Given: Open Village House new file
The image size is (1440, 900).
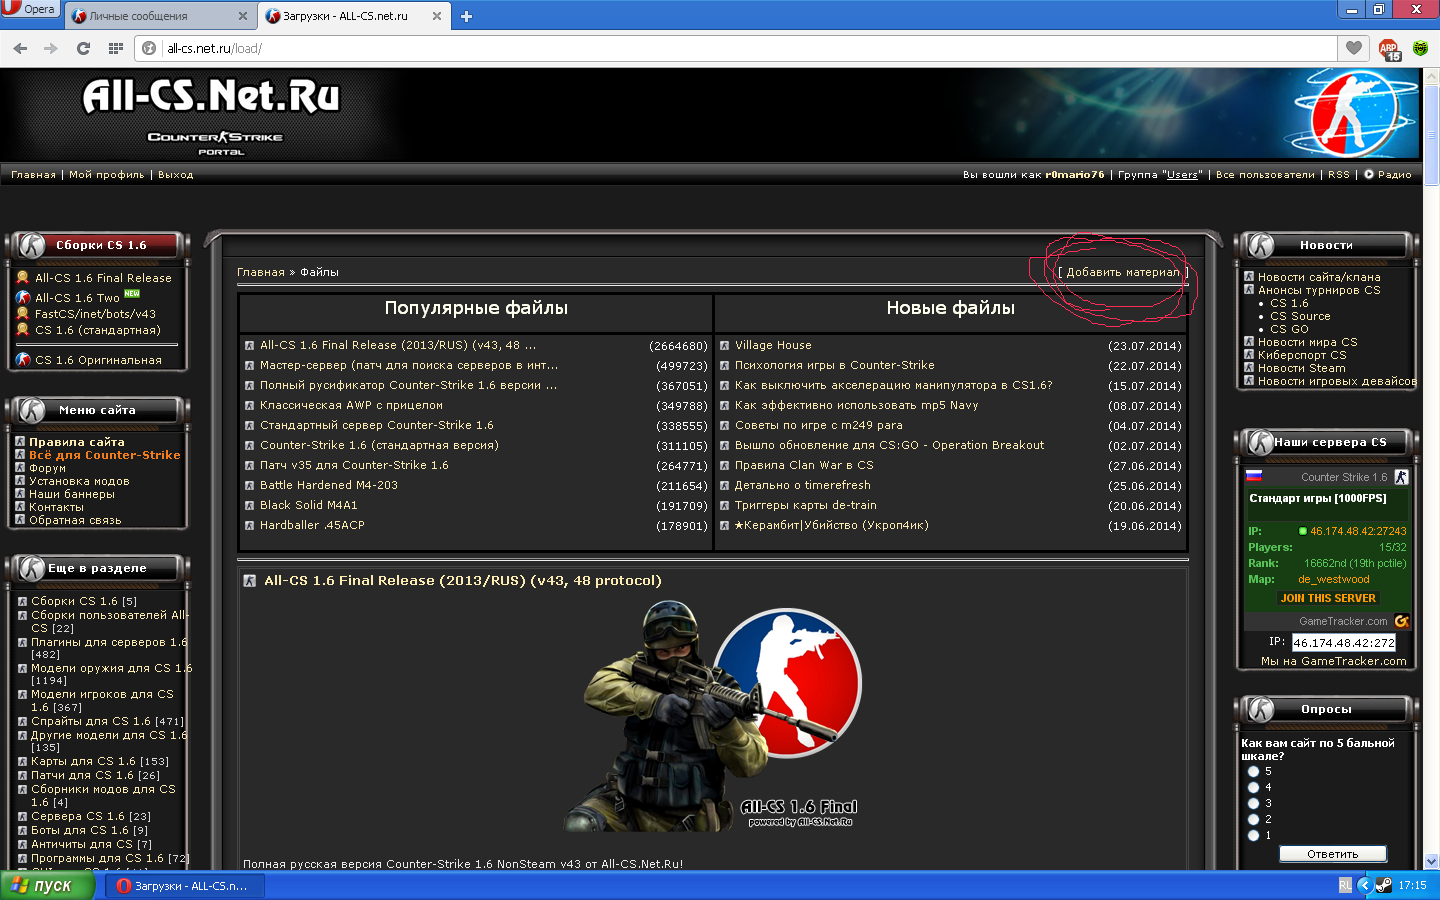Looking at the screenshot, I should pos(773,345).
